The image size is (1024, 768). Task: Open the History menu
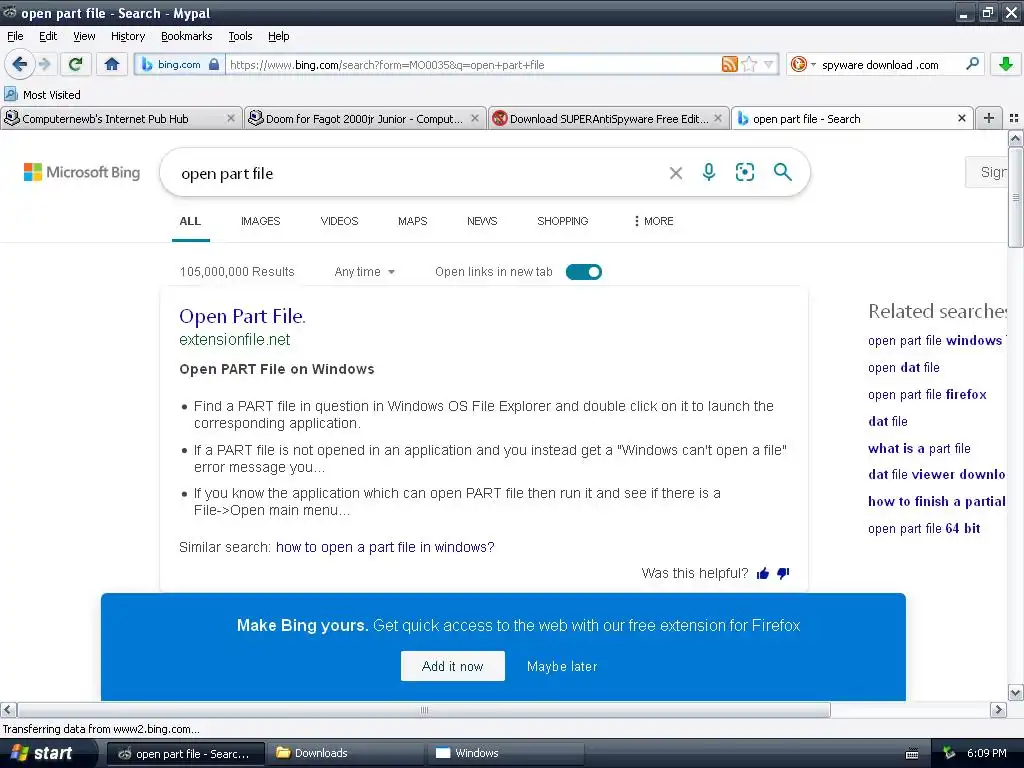tap(127, 36)
